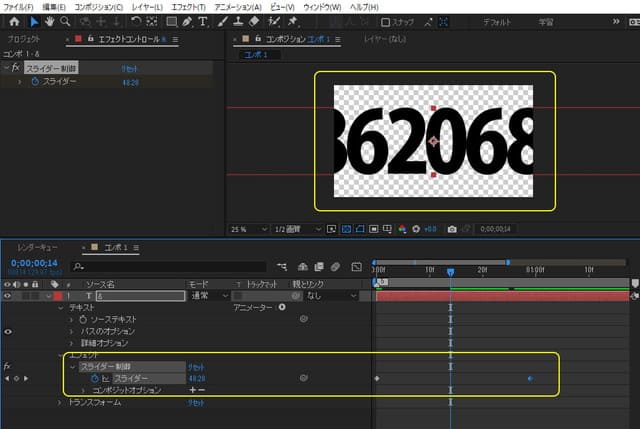This screenshot has width=640, height=429.
Task: Select the Roto Brush tool
Action: 273,22
